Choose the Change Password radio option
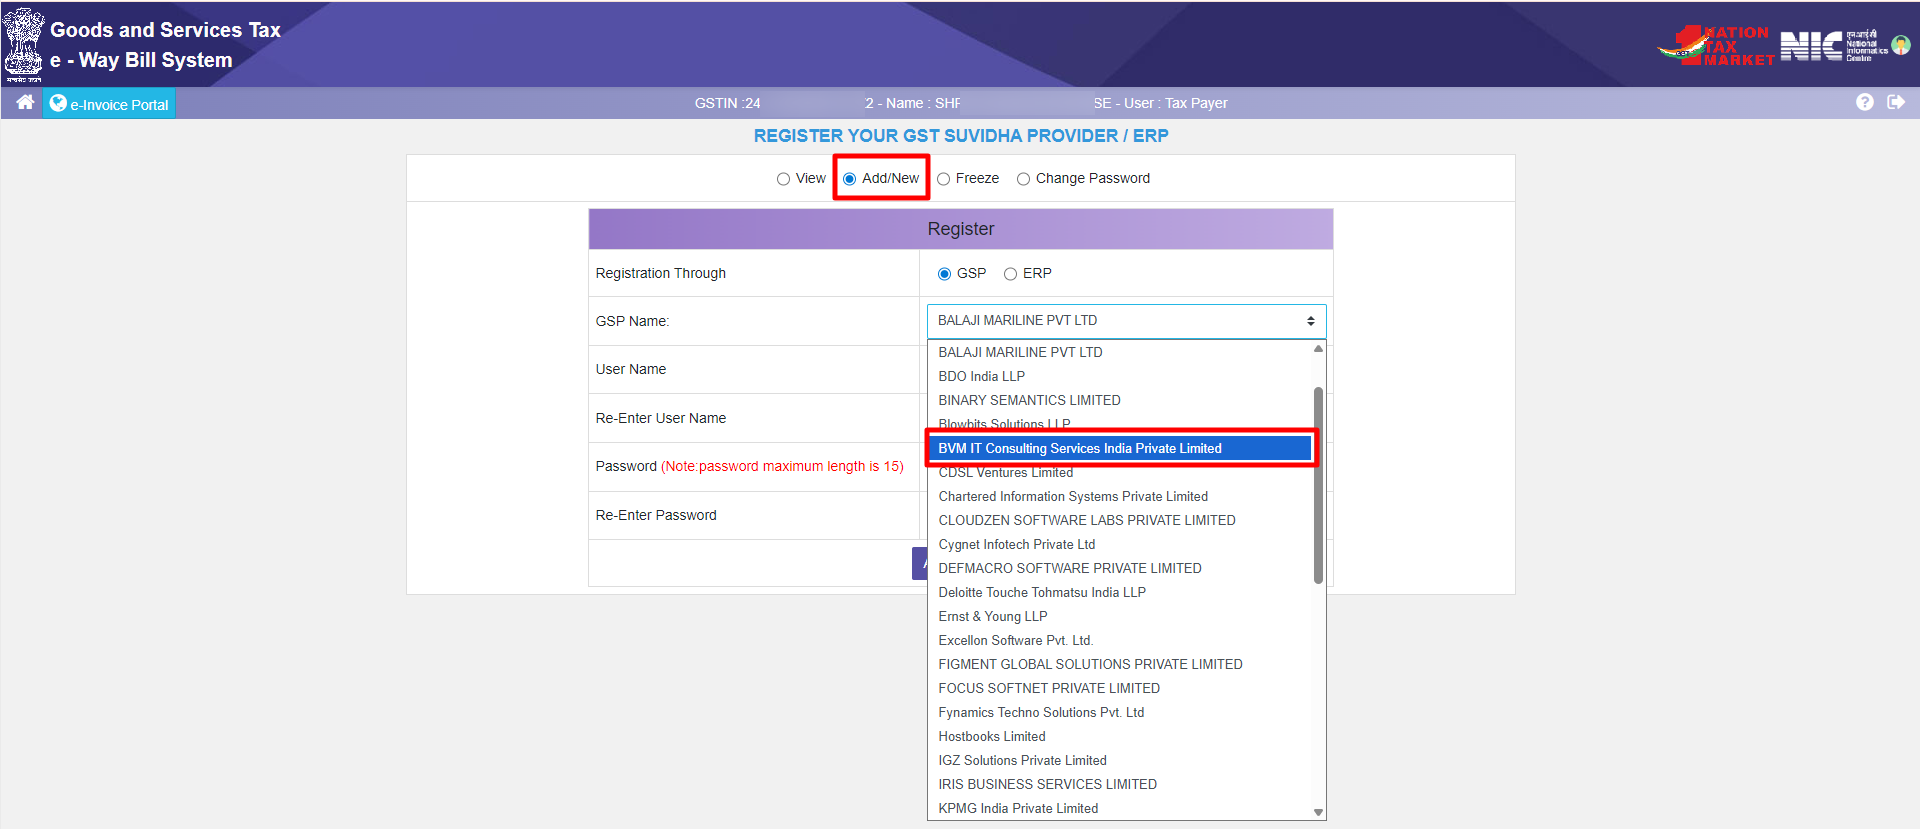Screen dimensions: 1920x829 [x=1023, y=179]
